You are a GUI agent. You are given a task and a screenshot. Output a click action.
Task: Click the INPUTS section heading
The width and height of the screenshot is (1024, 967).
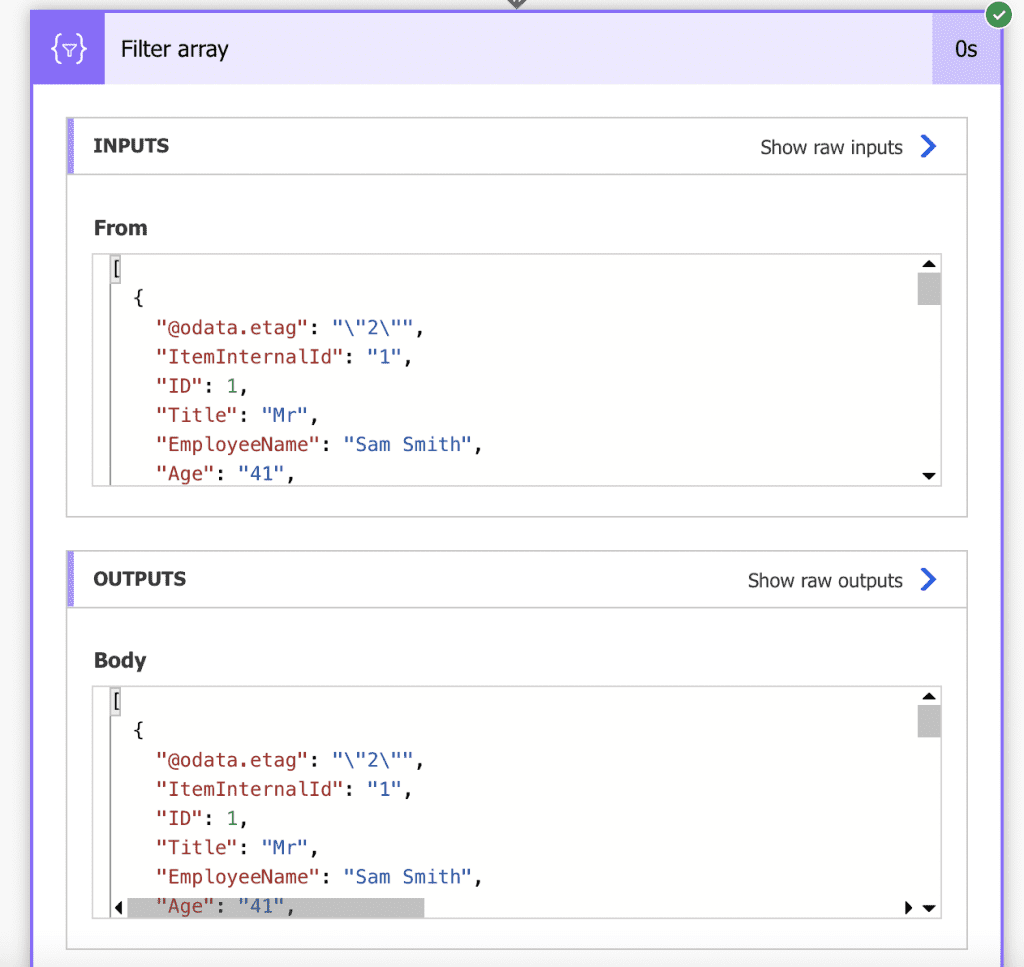131,146
